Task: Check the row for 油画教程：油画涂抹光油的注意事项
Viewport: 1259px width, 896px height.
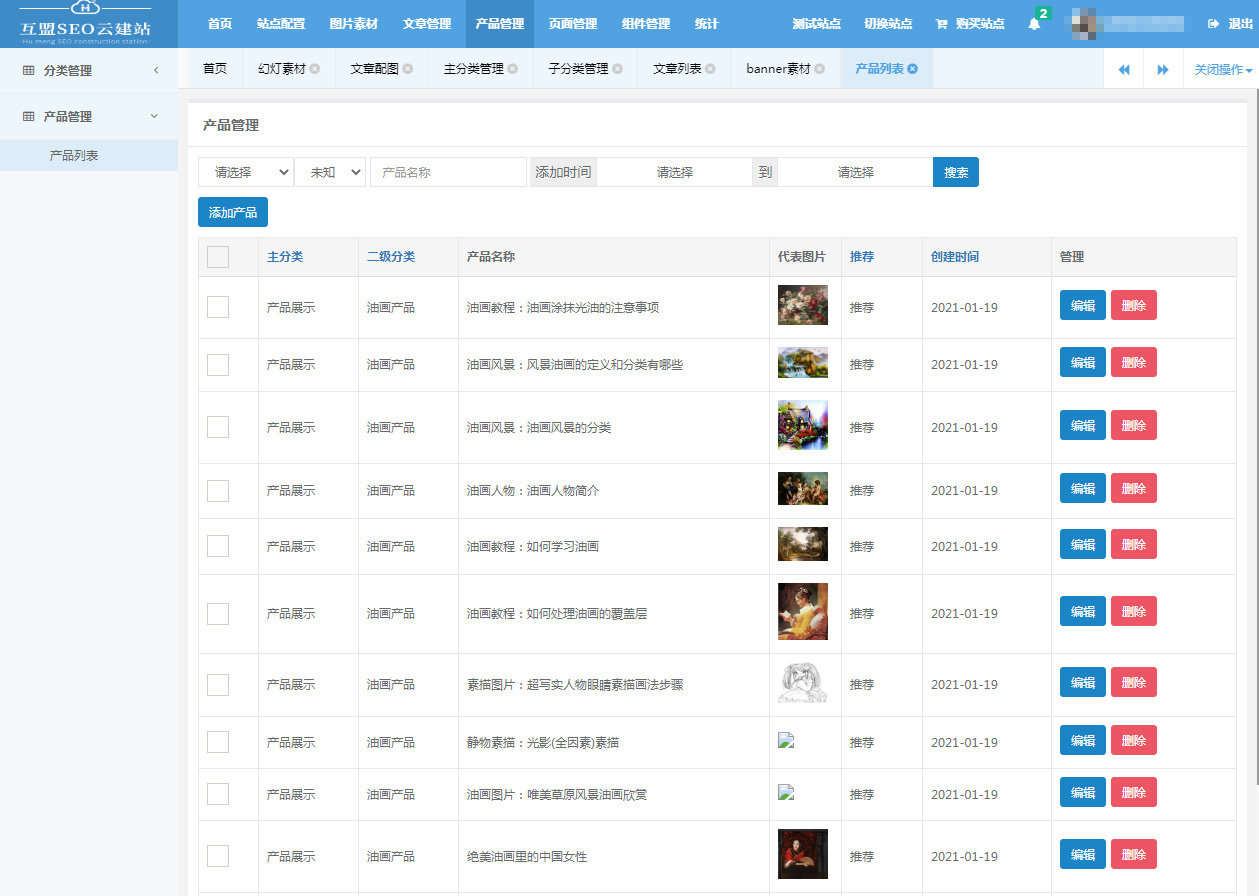Action: (x=218, y=307)
